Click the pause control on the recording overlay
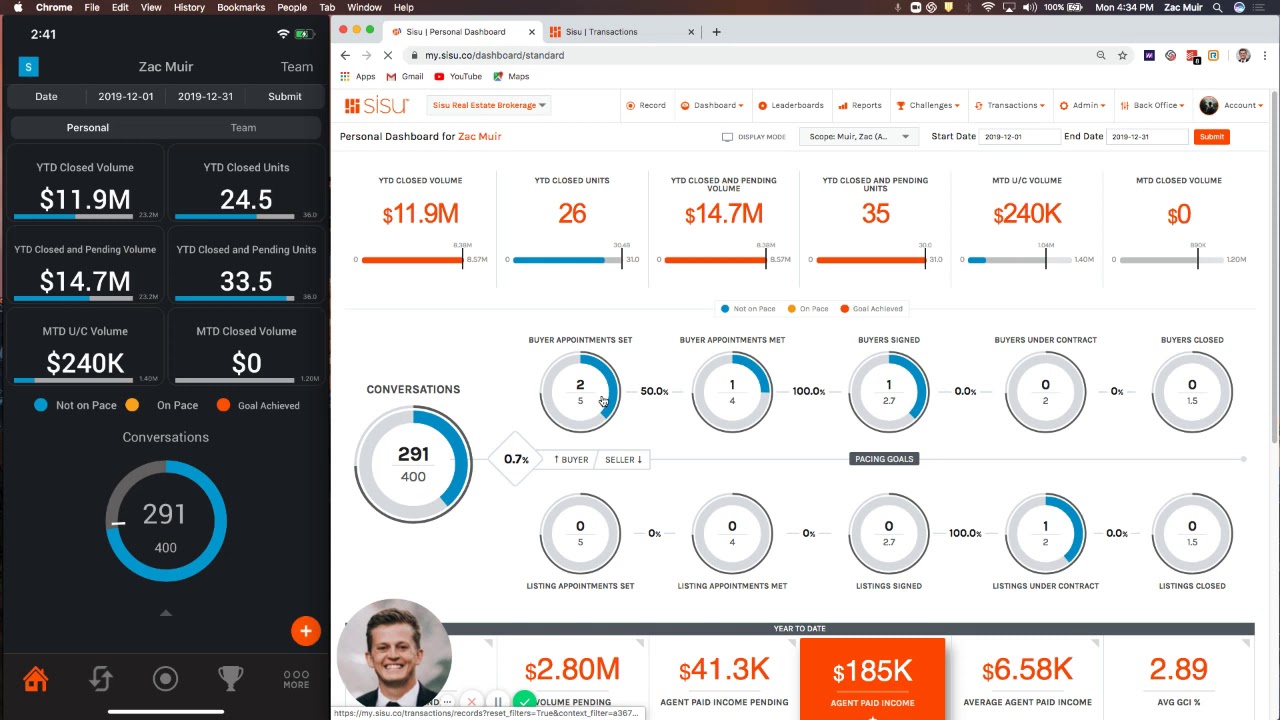The height and width of the screenshot is (720, 1280). (x=498, y=702)
